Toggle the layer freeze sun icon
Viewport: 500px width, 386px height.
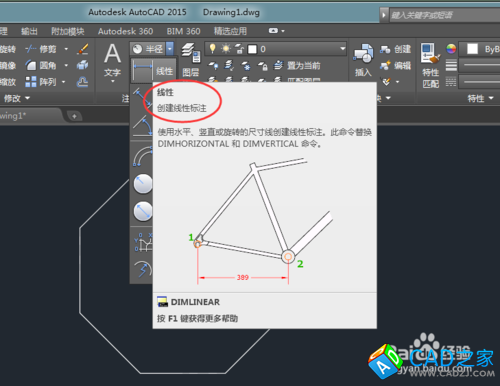[x=226, y=49]
